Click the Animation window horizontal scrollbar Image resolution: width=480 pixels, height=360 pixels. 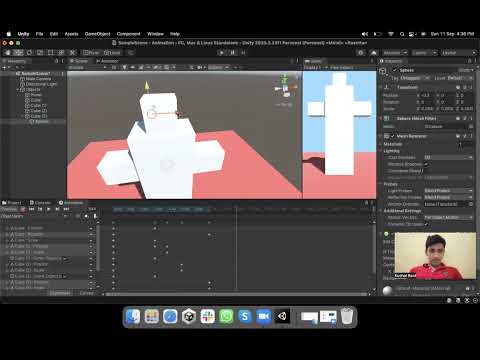coord(237,294)
